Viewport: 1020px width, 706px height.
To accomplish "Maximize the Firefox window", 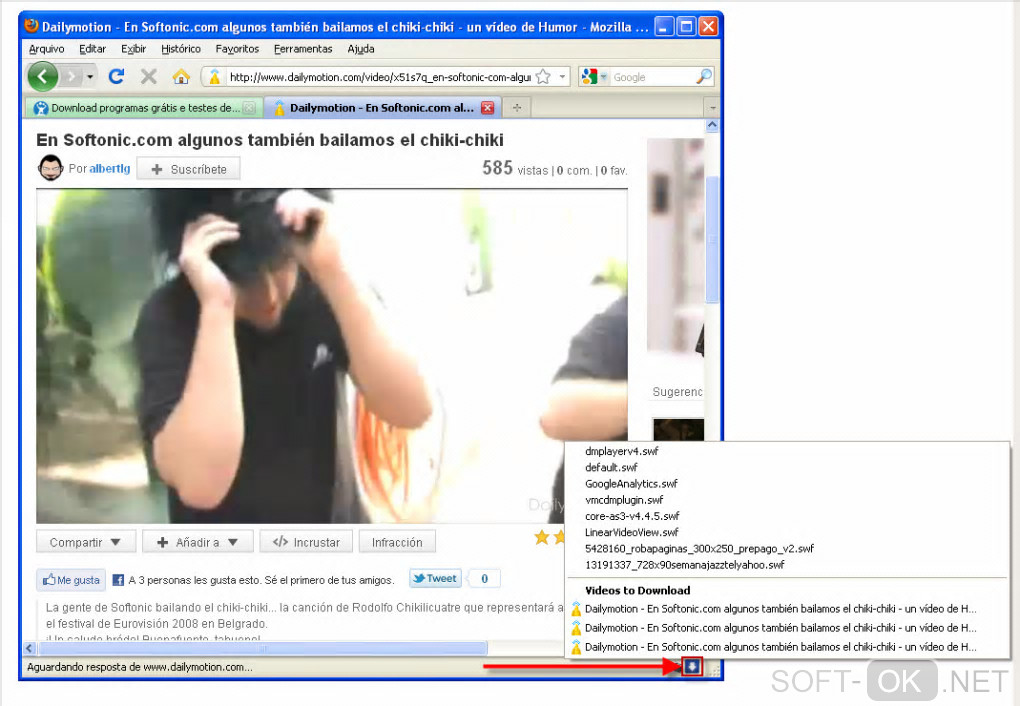I will click(x=686, y=27).
